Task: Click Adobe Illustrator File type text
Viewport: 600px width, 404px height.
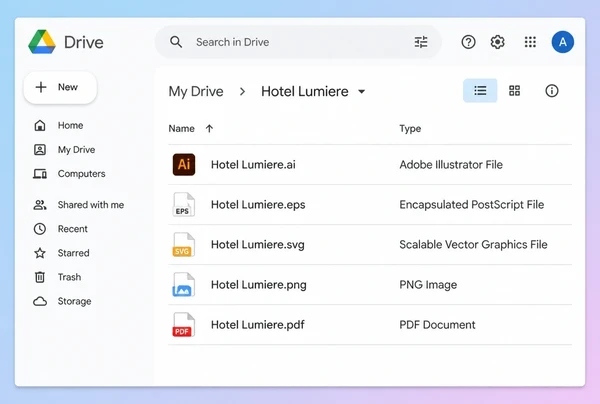Action: pos(451,165)
